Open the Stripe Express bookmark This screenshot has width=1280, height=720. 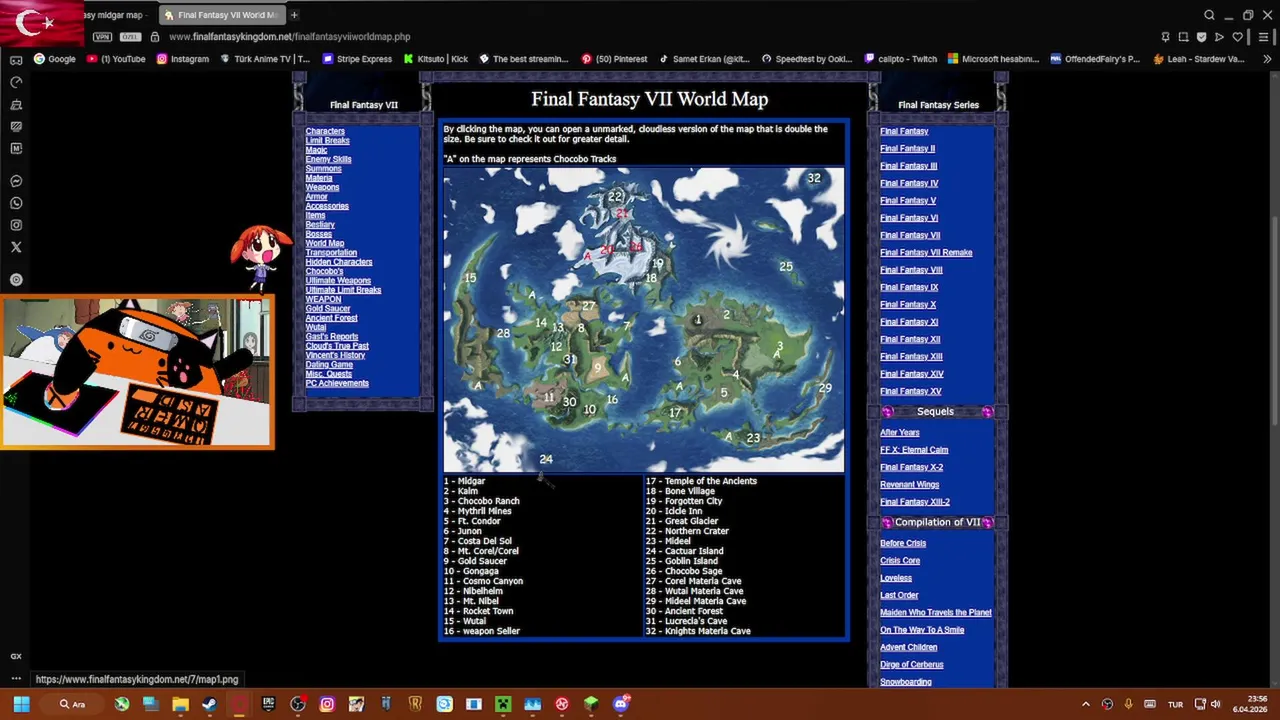point(357,59)
